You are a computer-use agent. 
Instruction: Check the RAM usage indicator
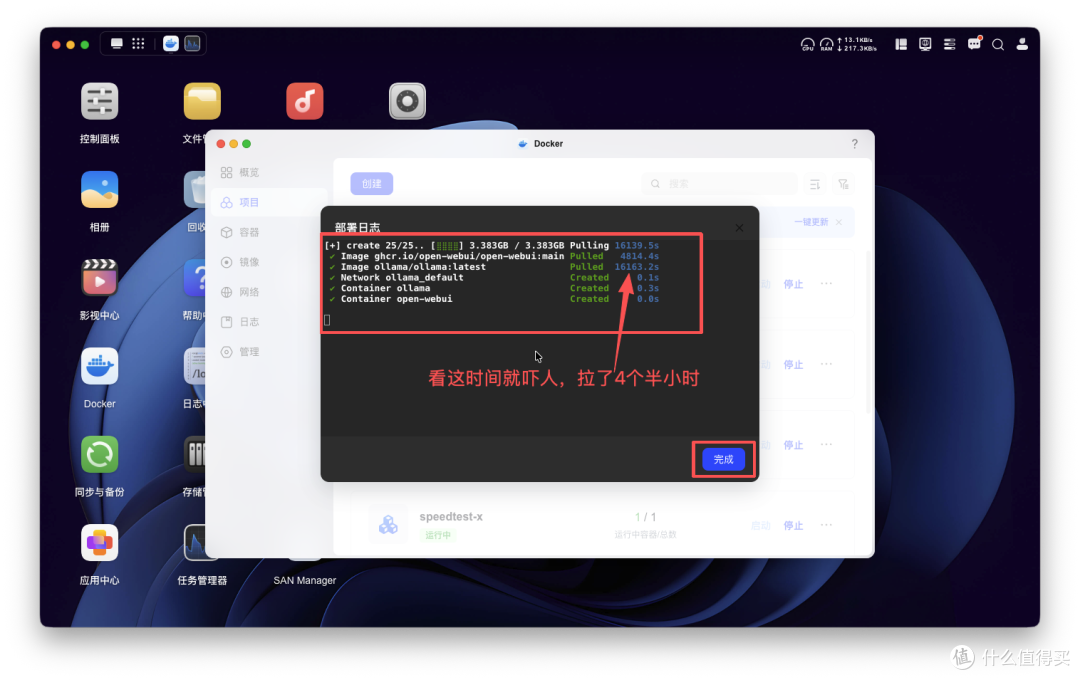click(826, 45)
